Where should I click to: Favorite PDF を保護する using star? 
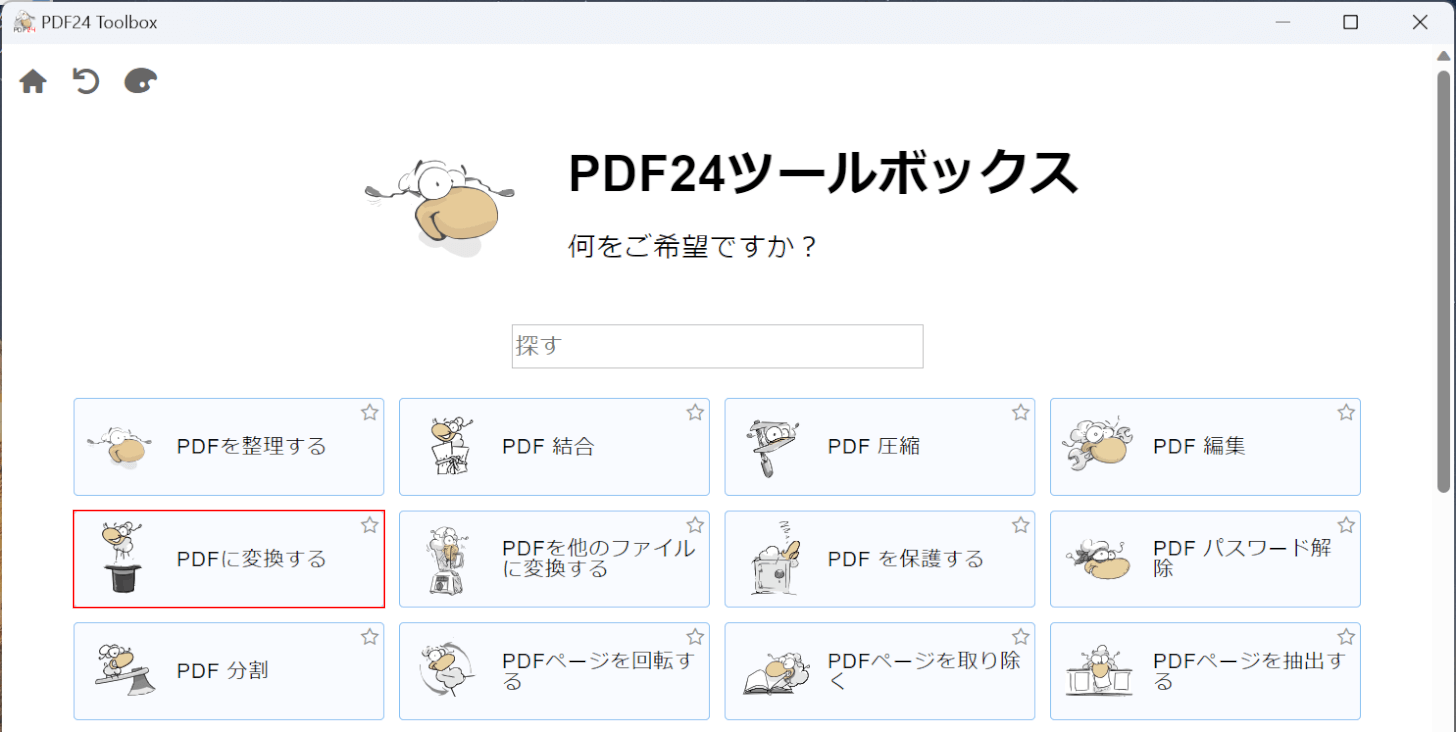pos(1020,525)
